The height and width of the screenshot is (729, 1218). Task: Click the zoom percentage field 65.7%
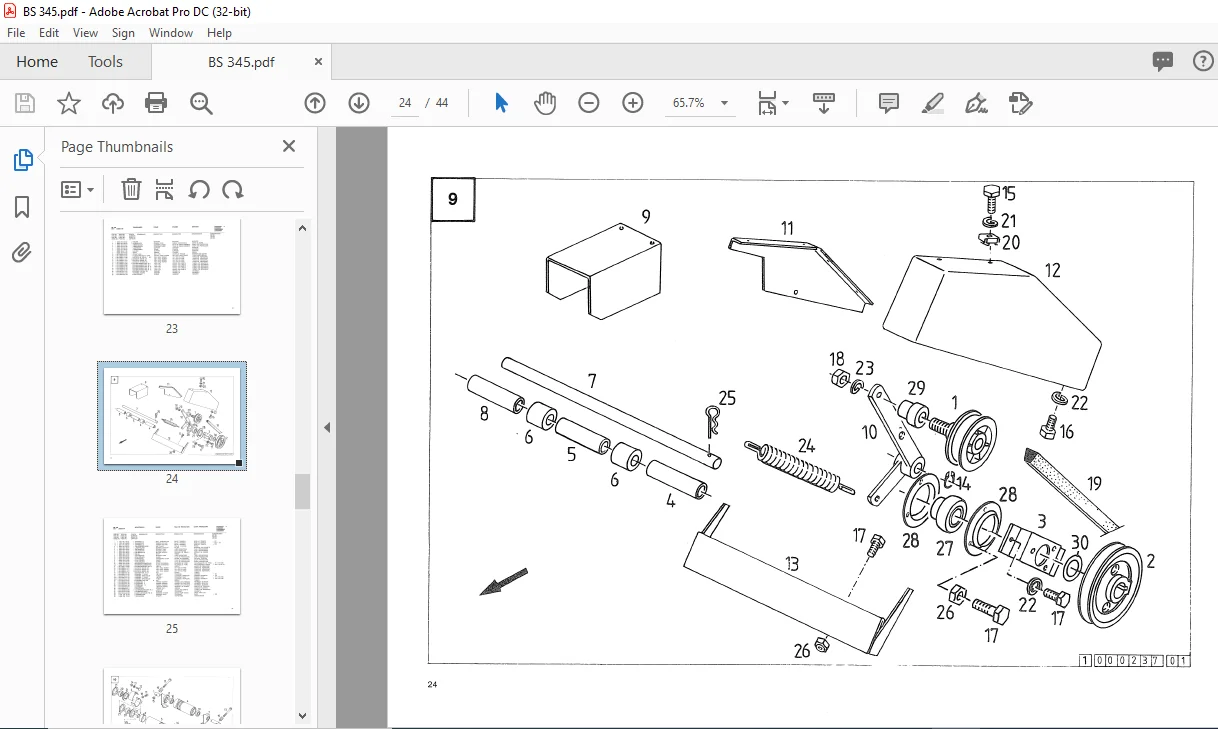click(x=689, y=103)
